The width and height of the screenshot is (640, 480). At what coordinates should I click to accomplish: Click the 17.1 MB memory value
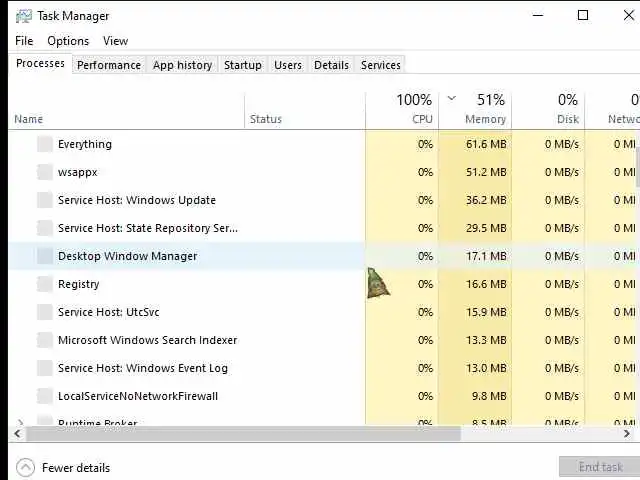pyautogui.click(x=486, y=256)
